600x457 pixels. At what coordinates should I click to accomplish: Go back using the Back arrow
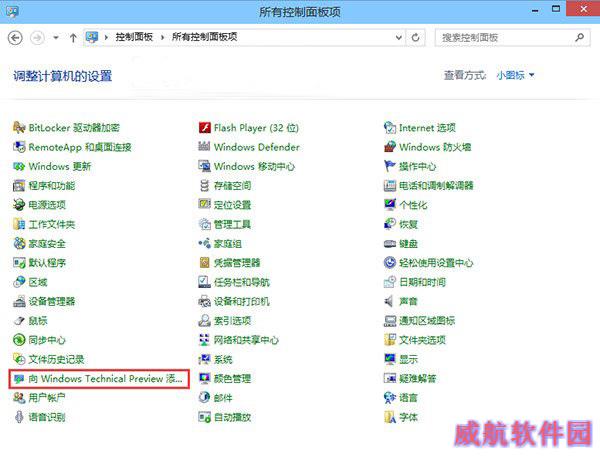click(15, 38)
